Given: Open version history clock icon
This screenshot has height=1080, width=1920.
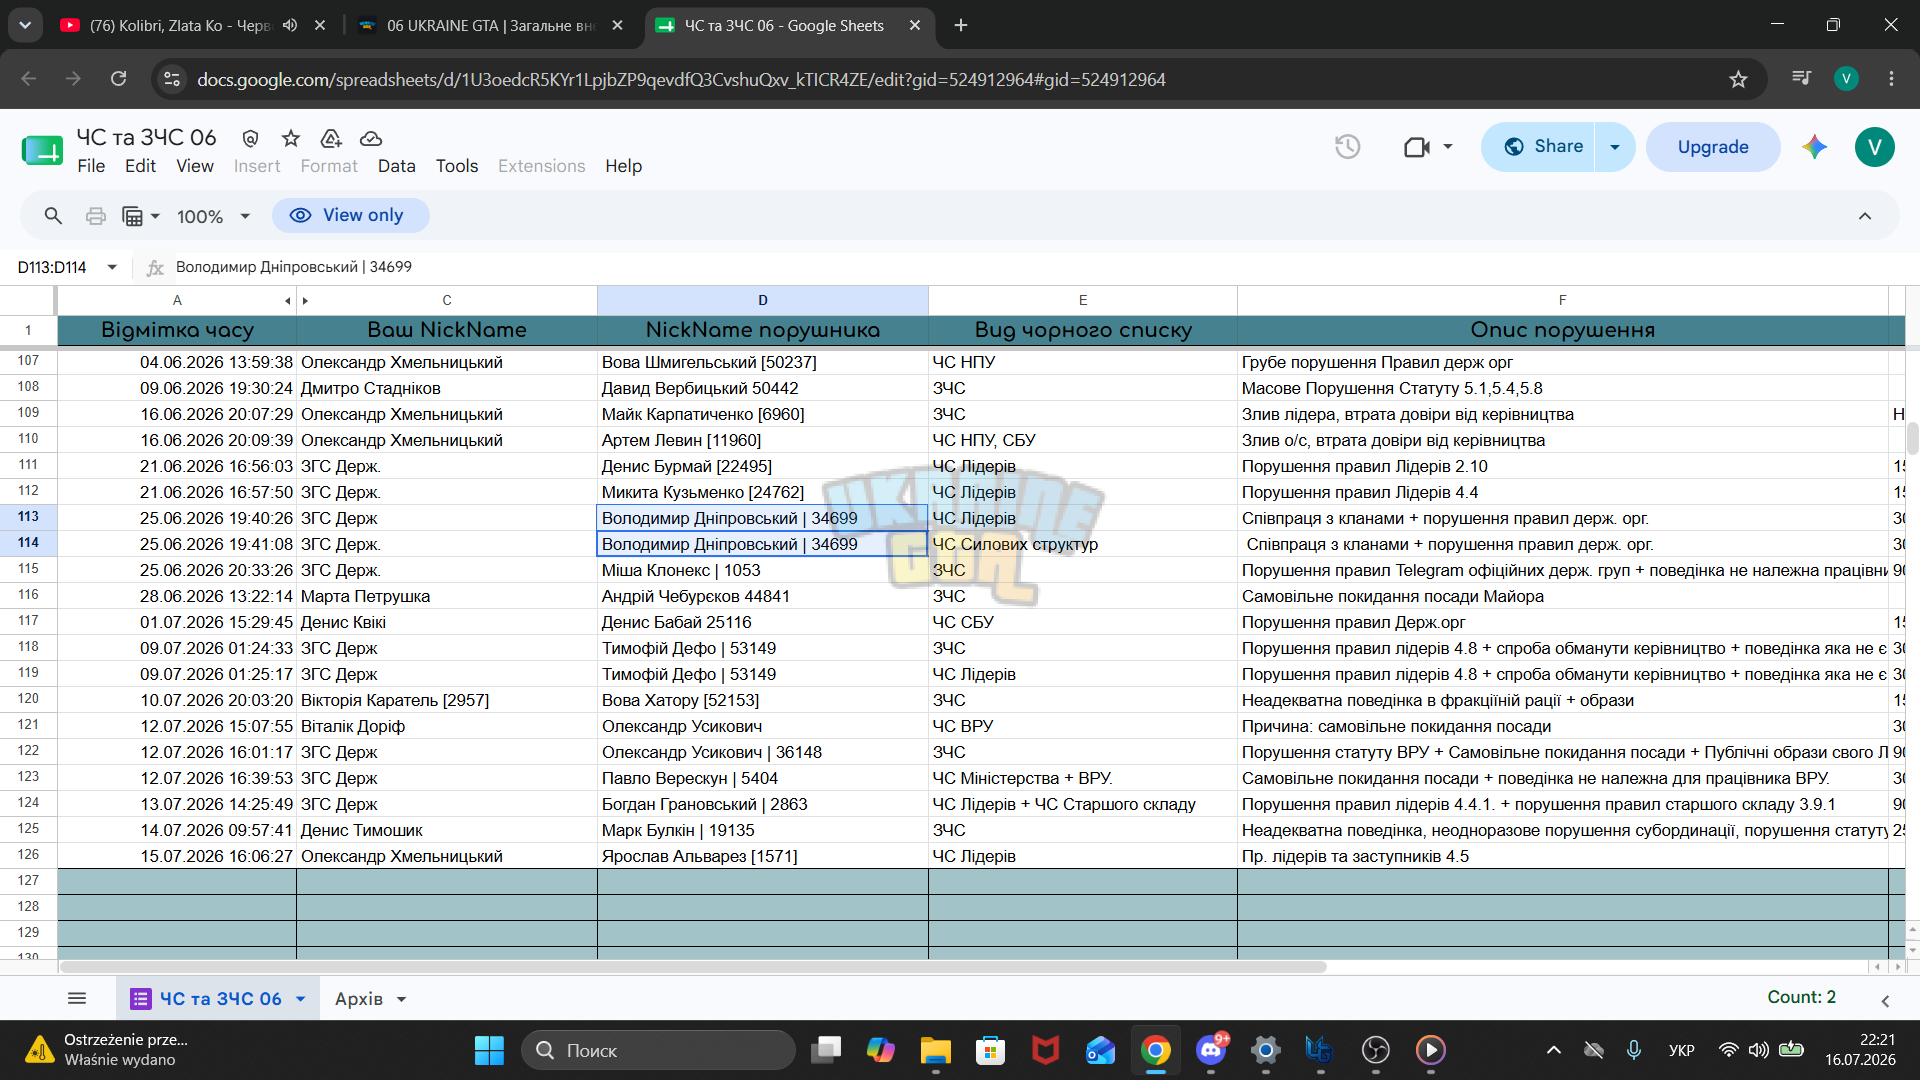Looking at the screenshot, I should pyautogui.click(x=1347, y=147).
